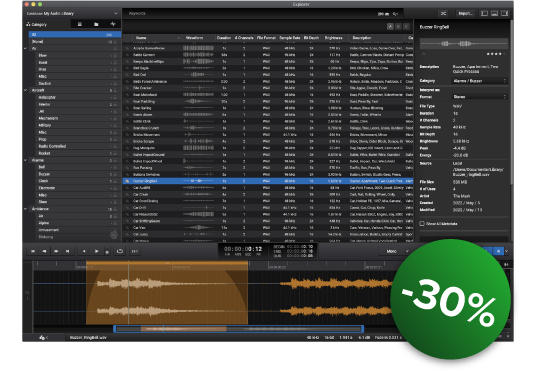Collapse the Ambience category group
This screenshot has height=372, width=536.
coord(25,209)
